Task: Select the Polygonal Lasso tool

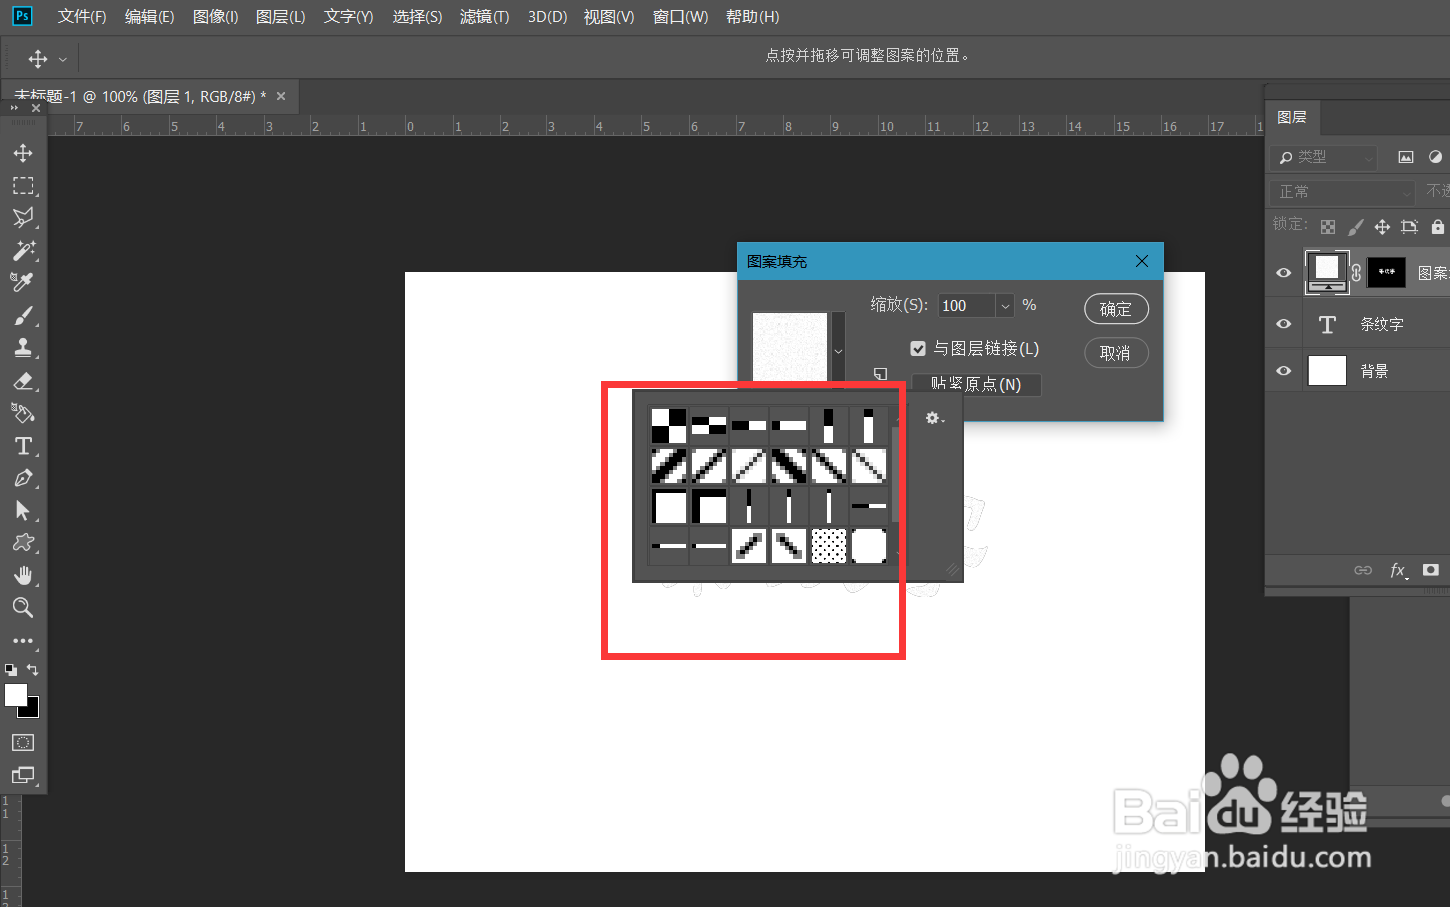Action: [23, 218]
